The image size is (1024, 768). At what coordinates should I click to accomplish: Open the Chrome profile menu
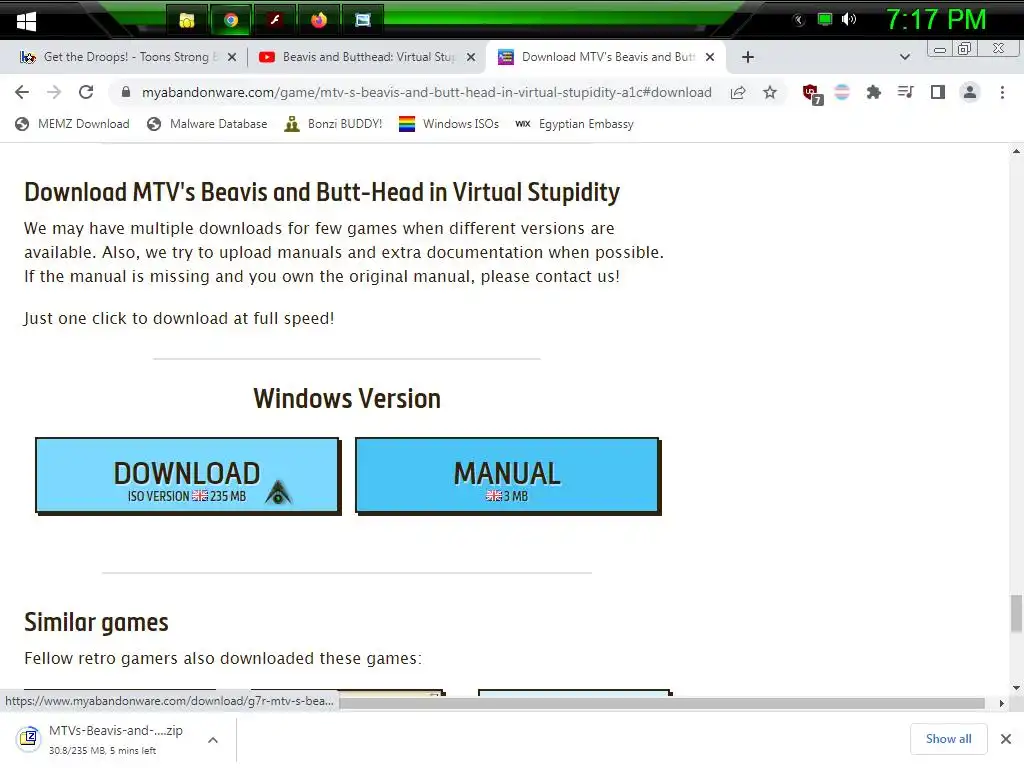970,92
